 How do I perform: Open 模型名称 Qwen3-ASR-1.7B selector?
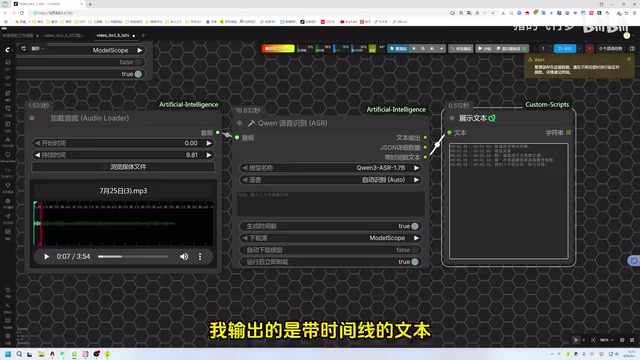[331, 168]
